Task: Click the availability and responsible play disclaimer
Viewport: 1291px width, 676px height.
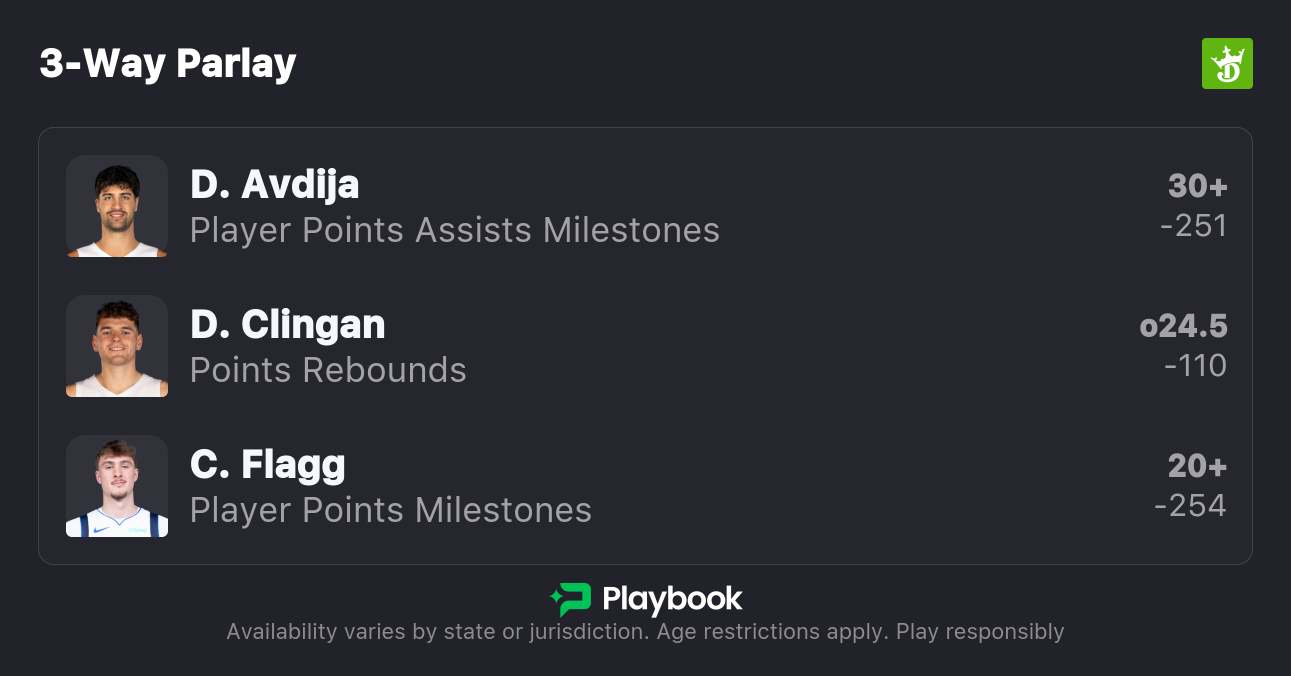Action: (x=645, y=632)
